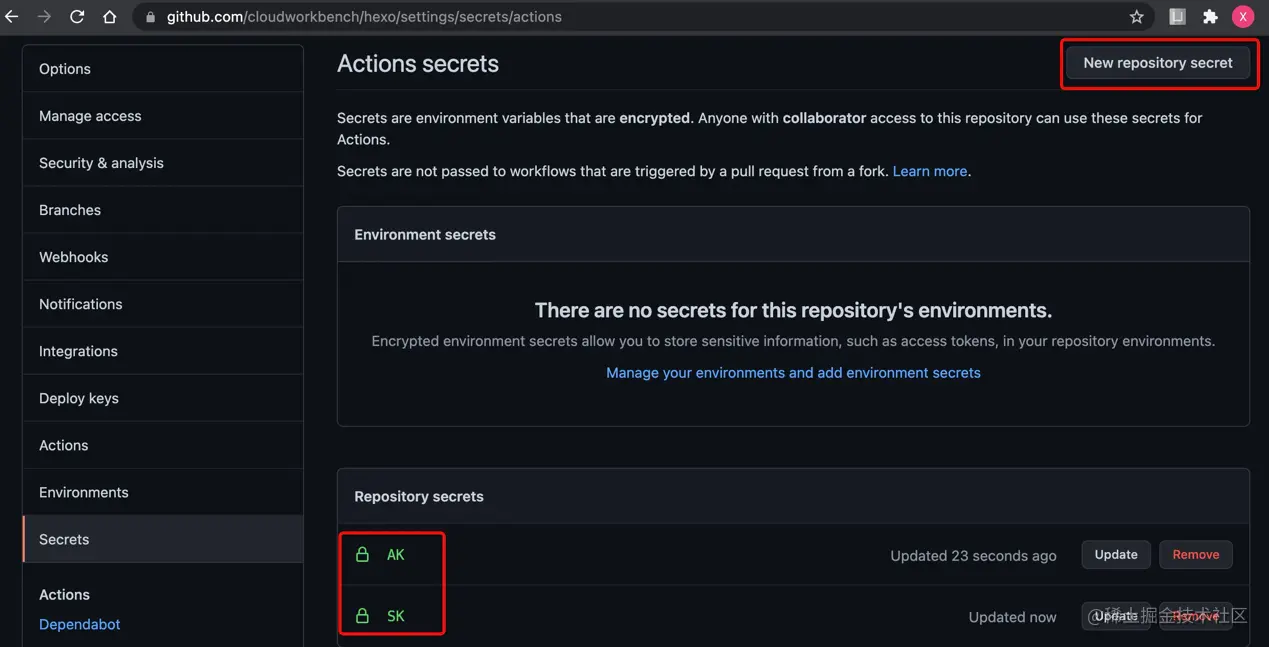Bookmark page with star icon

[x=1136, y=17]
